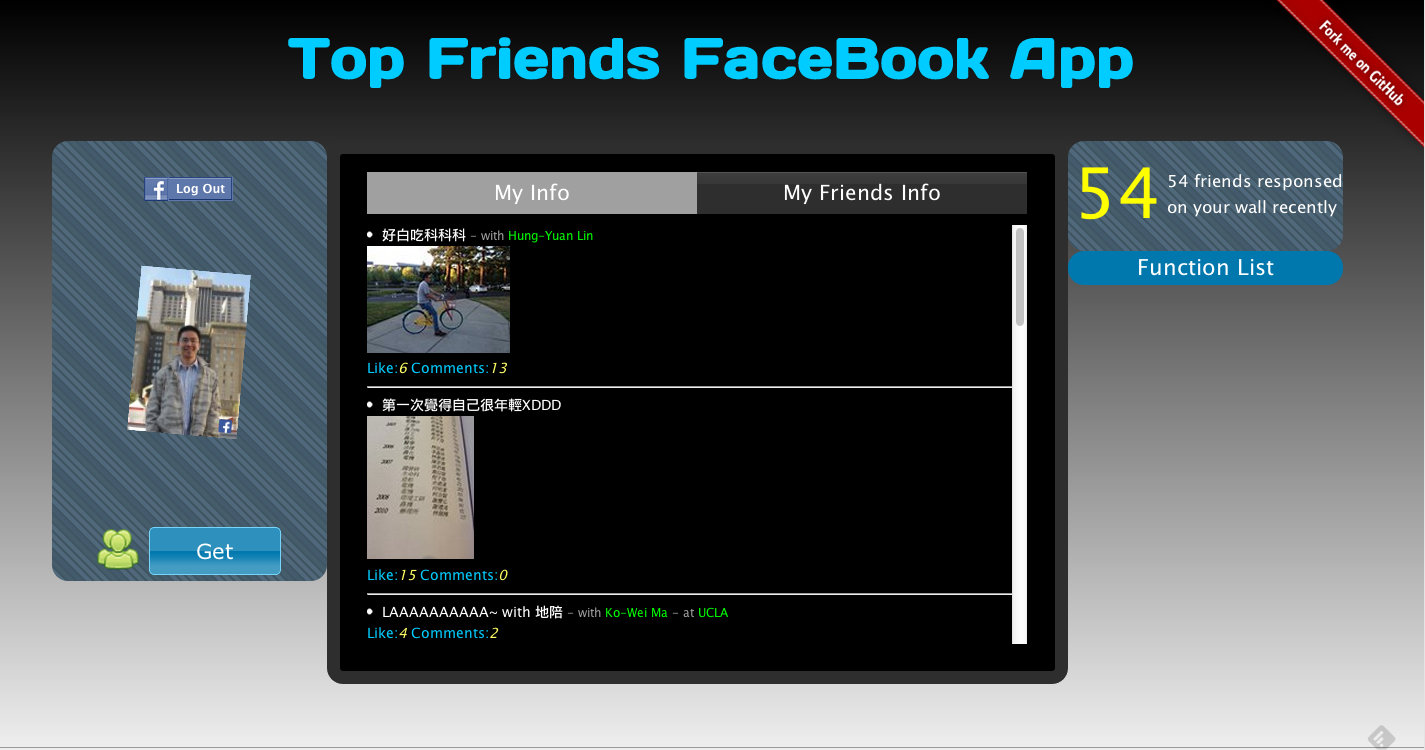
Task: Click Comments:13 under the bicycle post
Action: click(459, 368)
